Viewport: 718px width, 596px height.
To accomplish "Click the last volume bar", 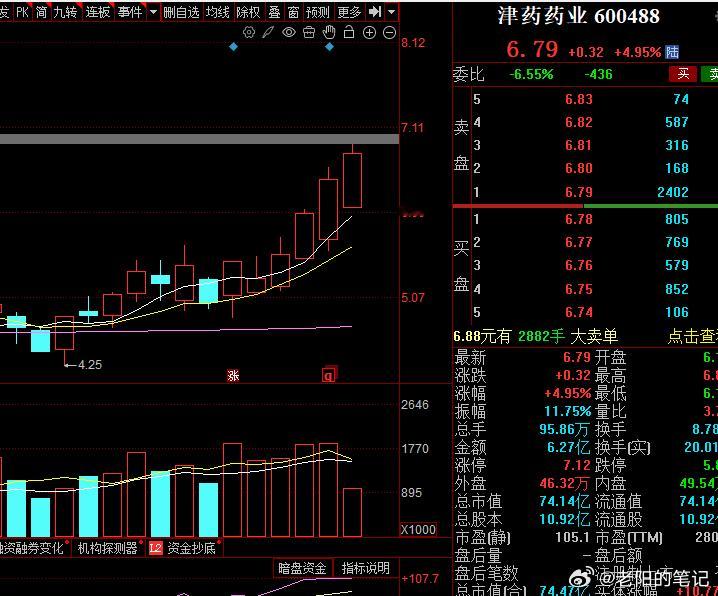I will coord(353,512).
